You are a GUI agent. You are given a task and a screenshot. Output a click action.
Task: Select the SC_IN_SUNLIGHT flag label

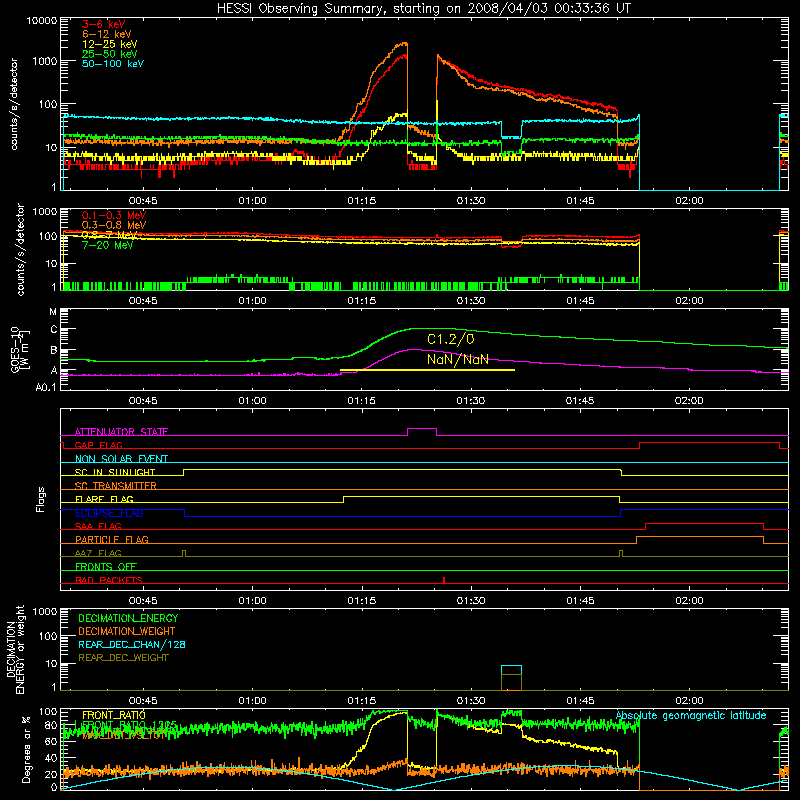tap(115, 472)
